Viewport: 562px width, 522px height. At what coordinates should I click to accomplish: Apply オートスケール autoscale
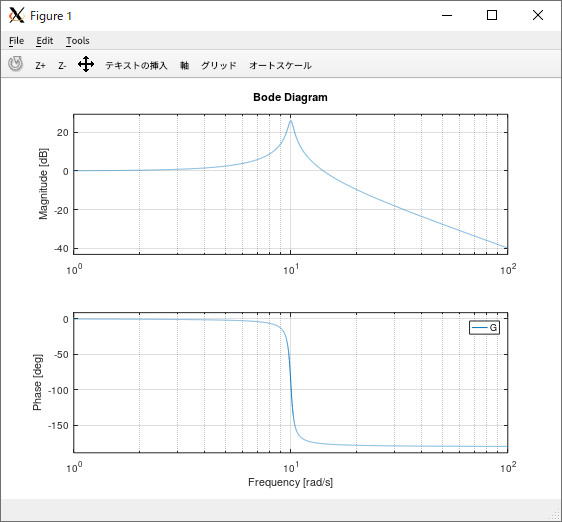pos(280,66)
